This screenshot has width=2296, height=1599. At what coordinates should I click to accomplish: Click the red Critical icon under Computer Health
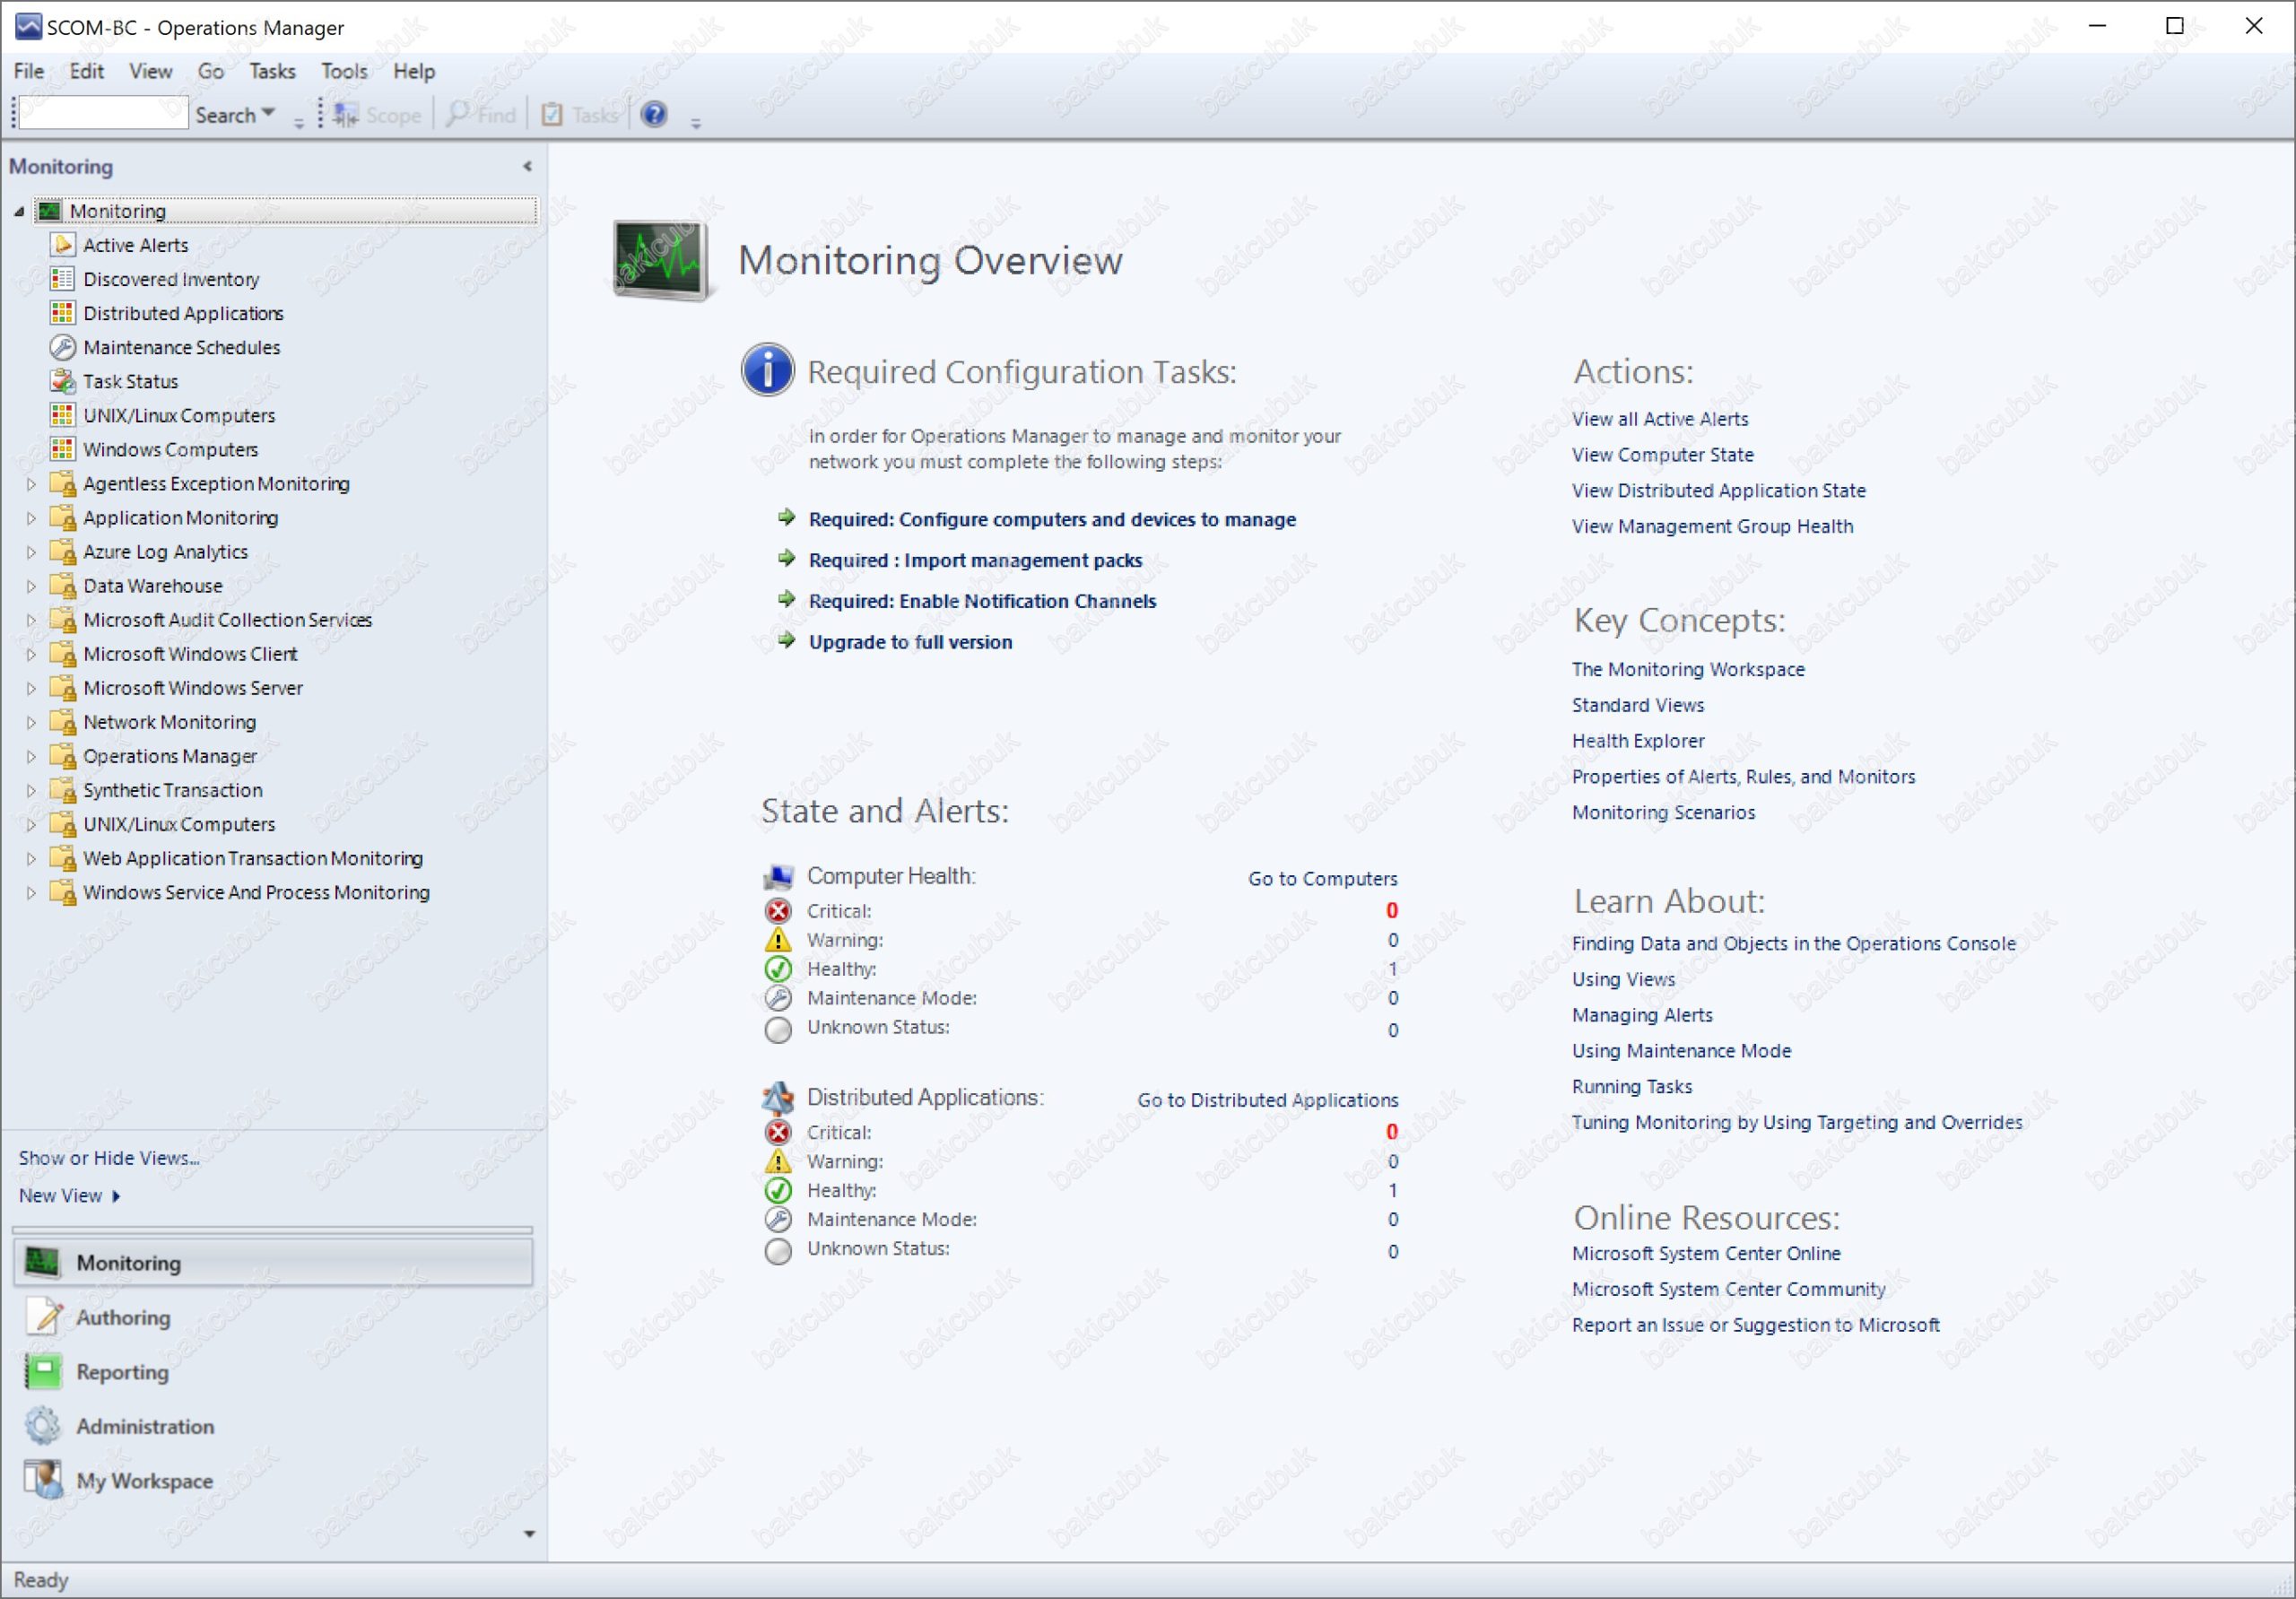pyautogui.click(x=778, y=911)
